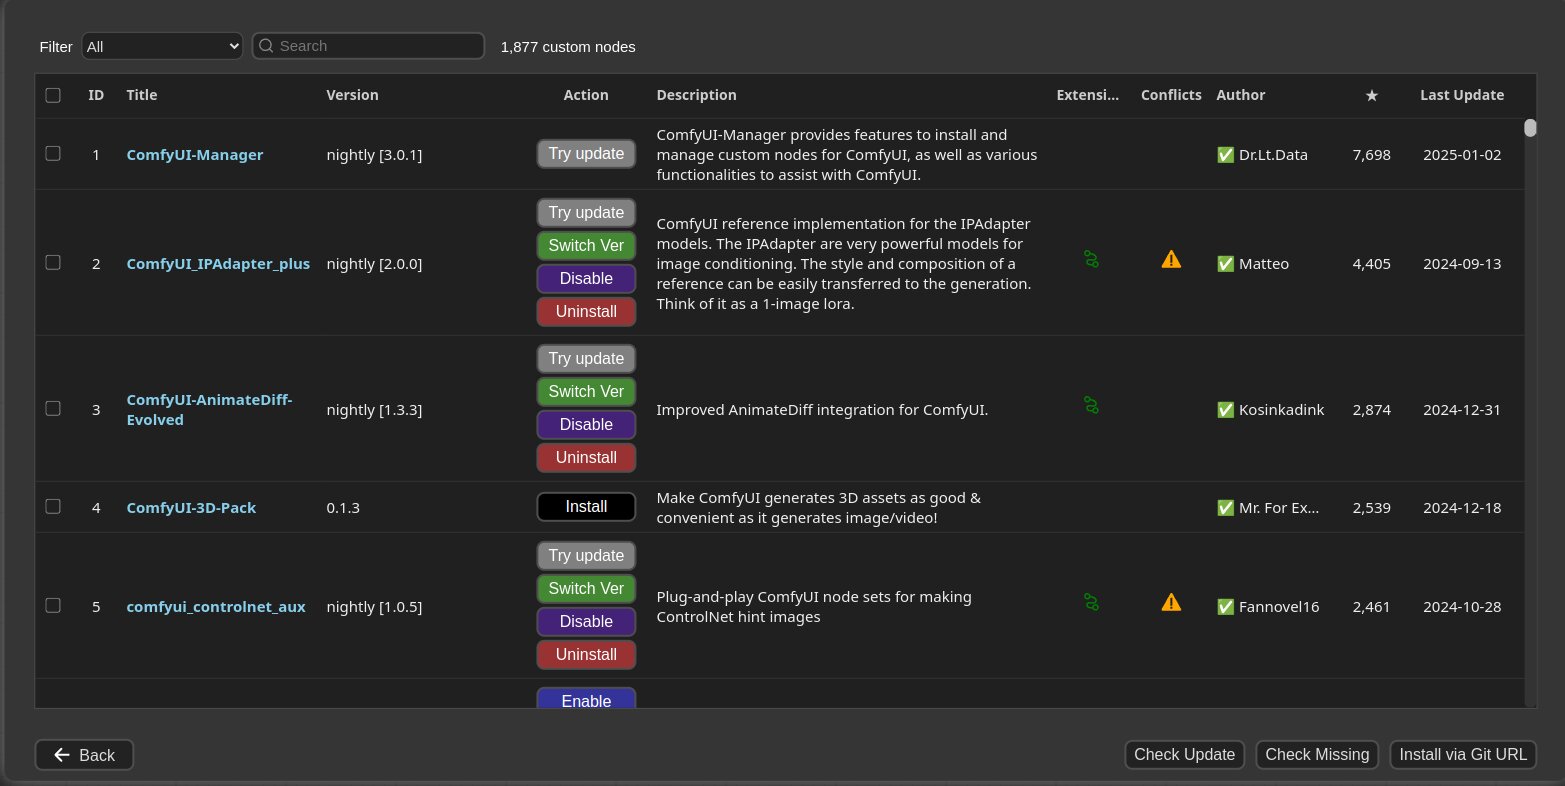Image resolution: width=1565 pixels, height=786 pixels.
Task: Toggle the select-all checkbox in the header
Action: (x=53, y=94)
